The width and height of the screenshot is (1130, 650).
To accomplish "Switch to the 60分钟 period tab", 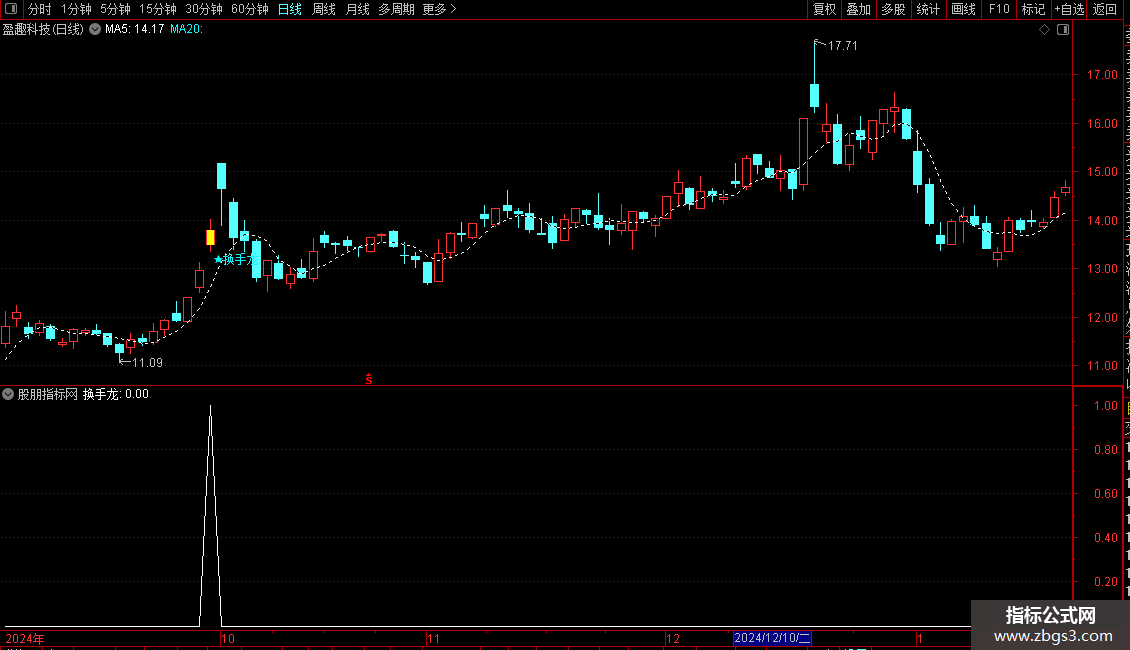I will 249,9.
